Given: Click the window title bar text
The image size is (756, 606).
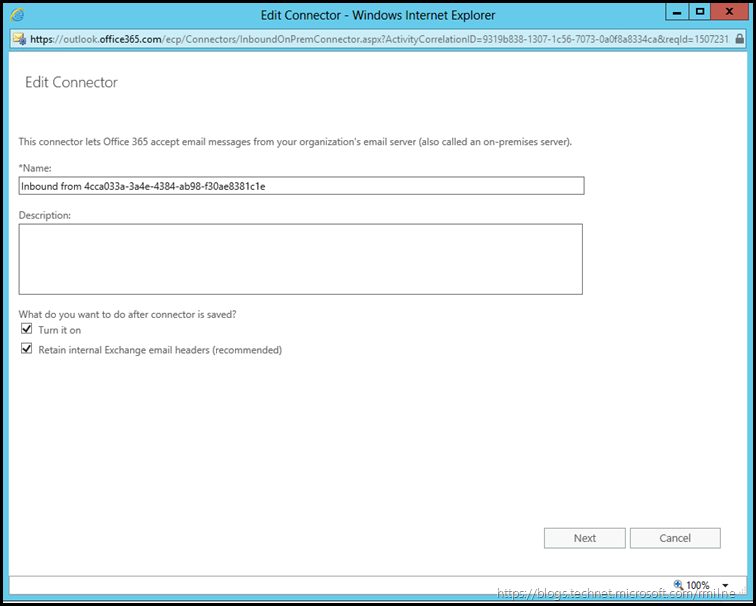Looking at the screenshot, I should click(377, 15).
